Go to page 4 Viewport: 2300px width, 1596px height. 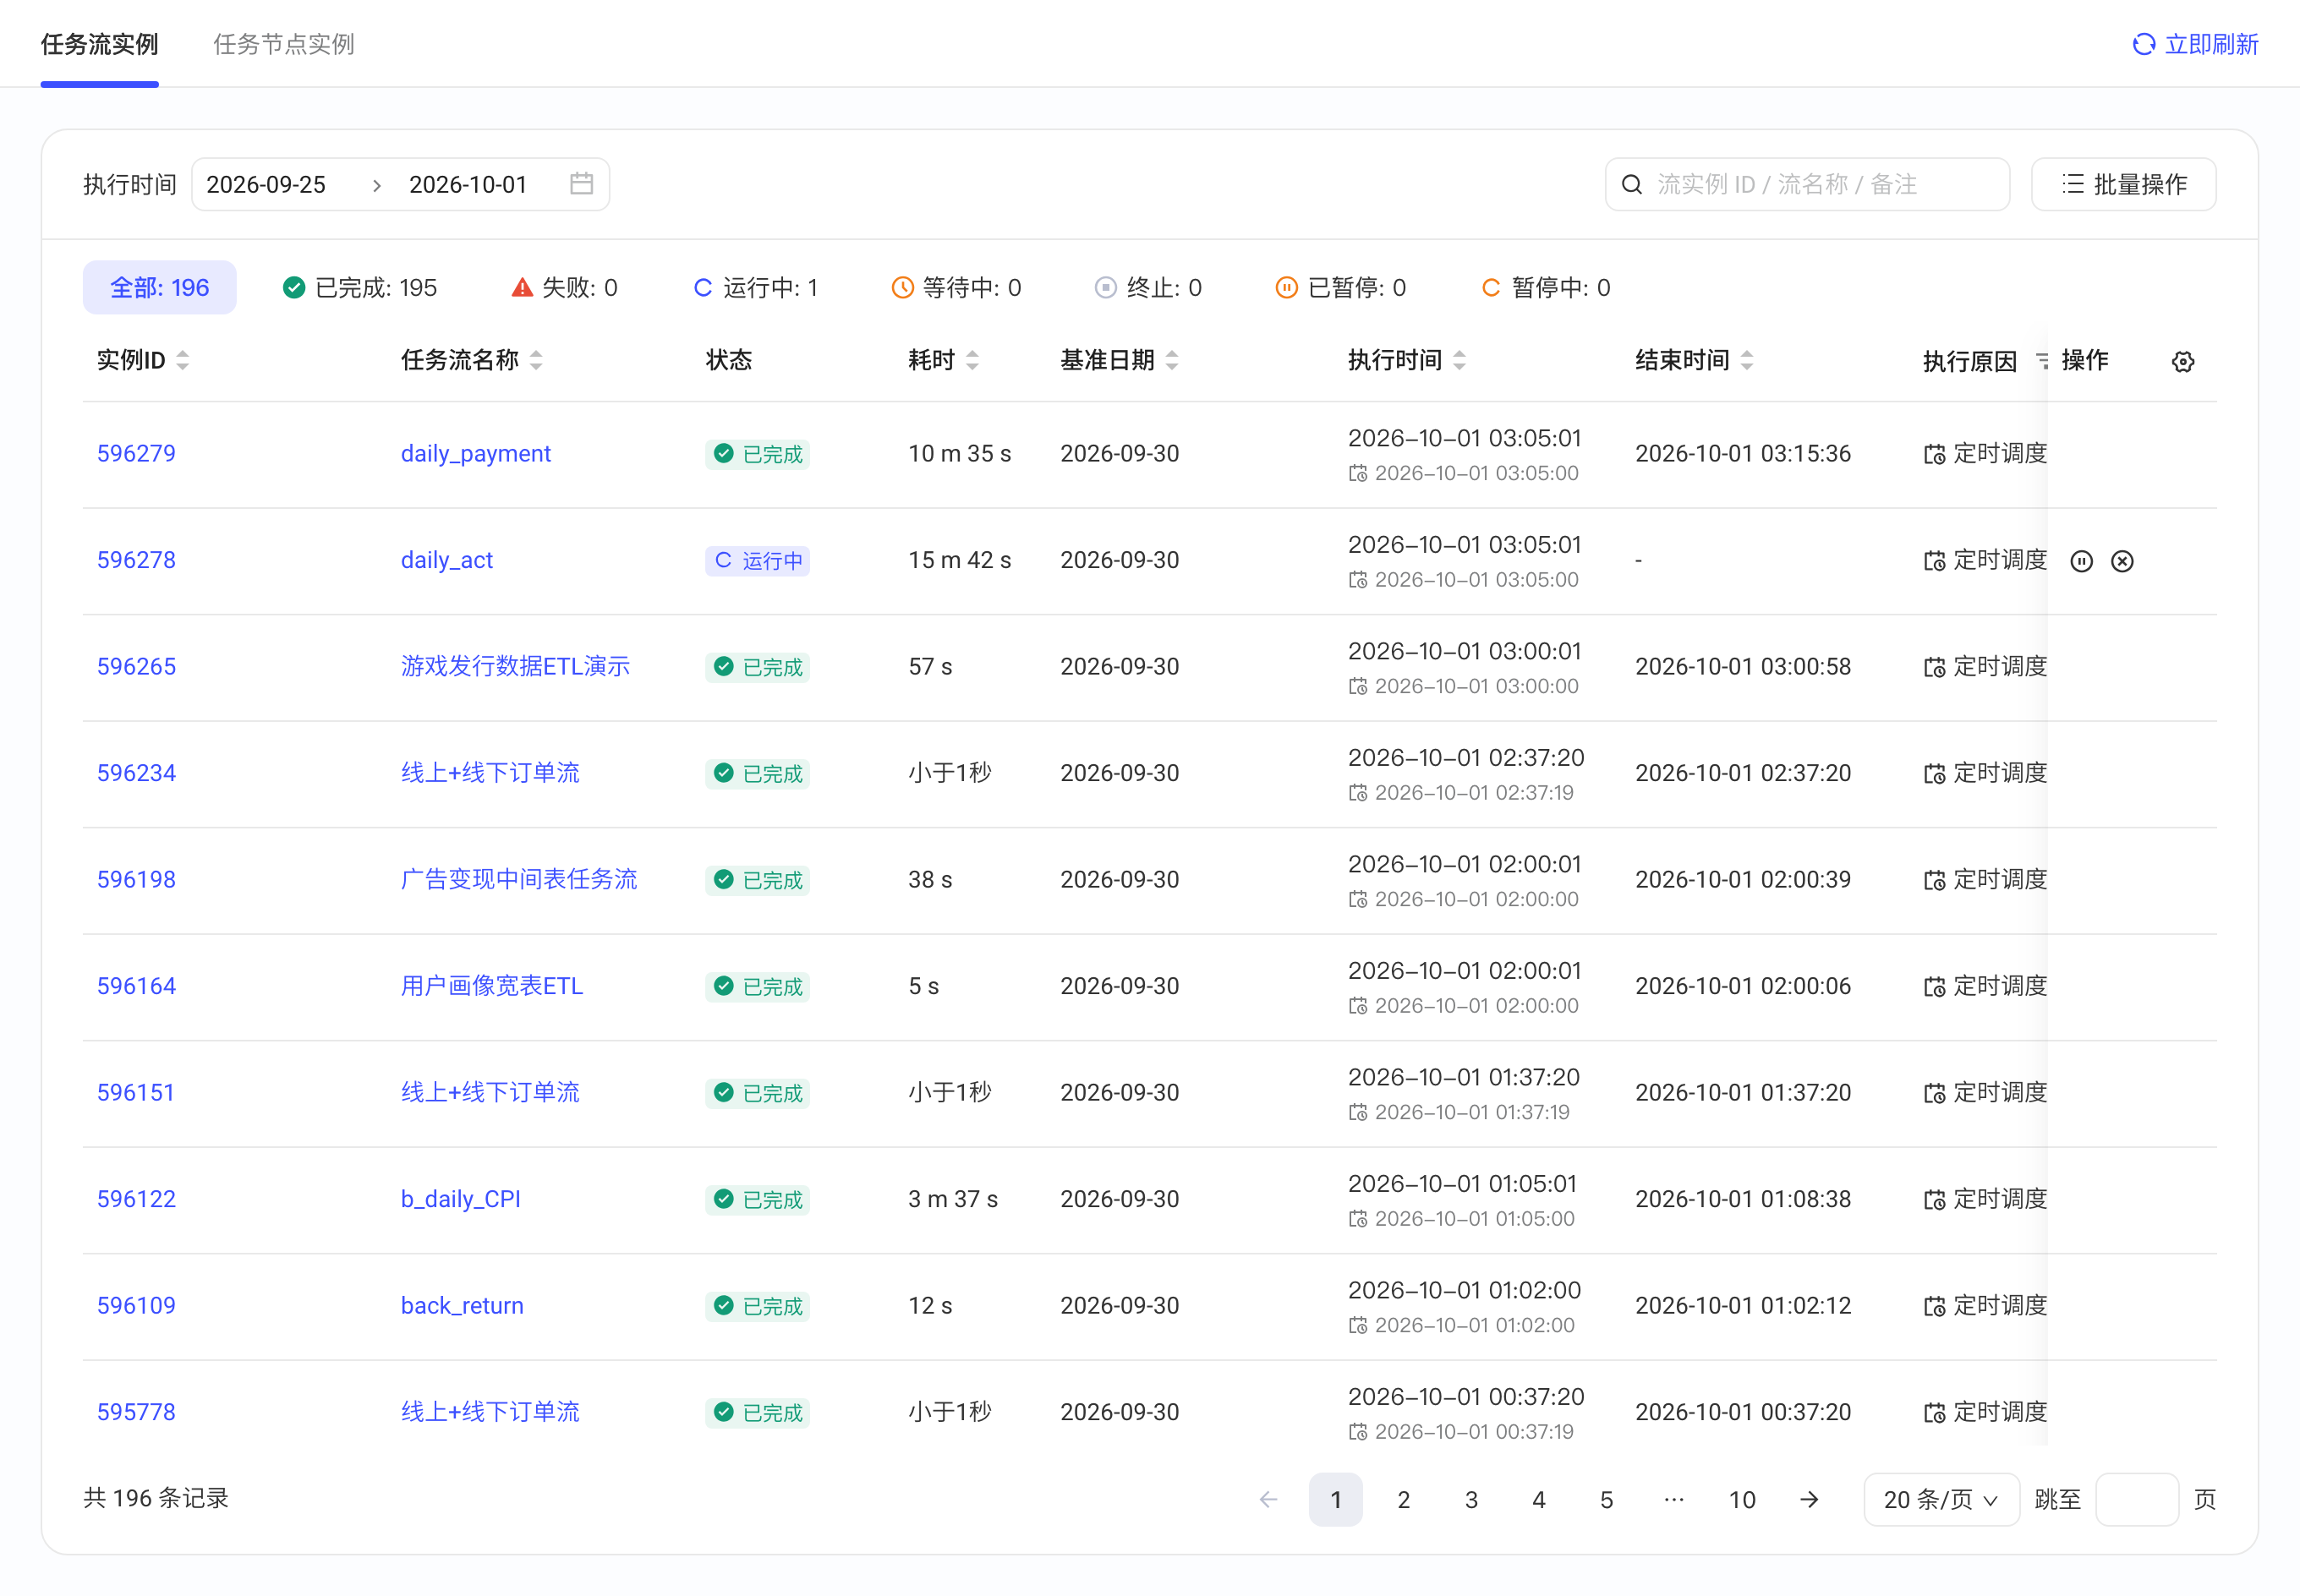click(x=1539, y=1499)
